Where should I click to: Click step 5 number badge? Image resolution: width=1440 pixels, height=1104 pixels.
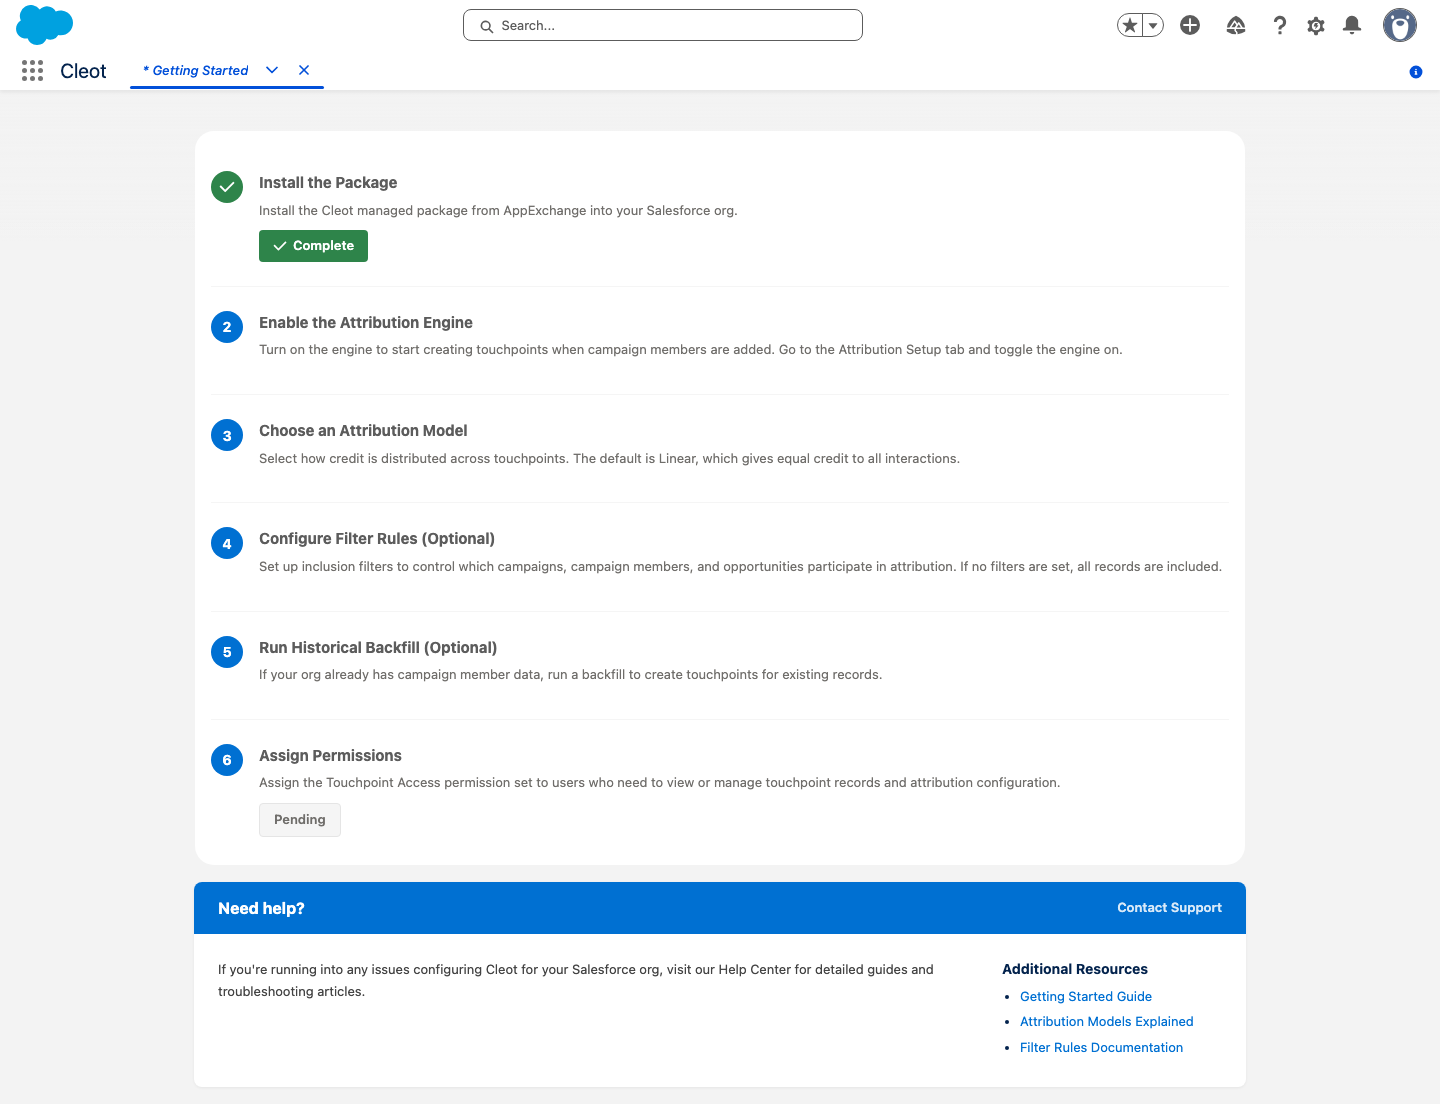click(x=227, y=652)
